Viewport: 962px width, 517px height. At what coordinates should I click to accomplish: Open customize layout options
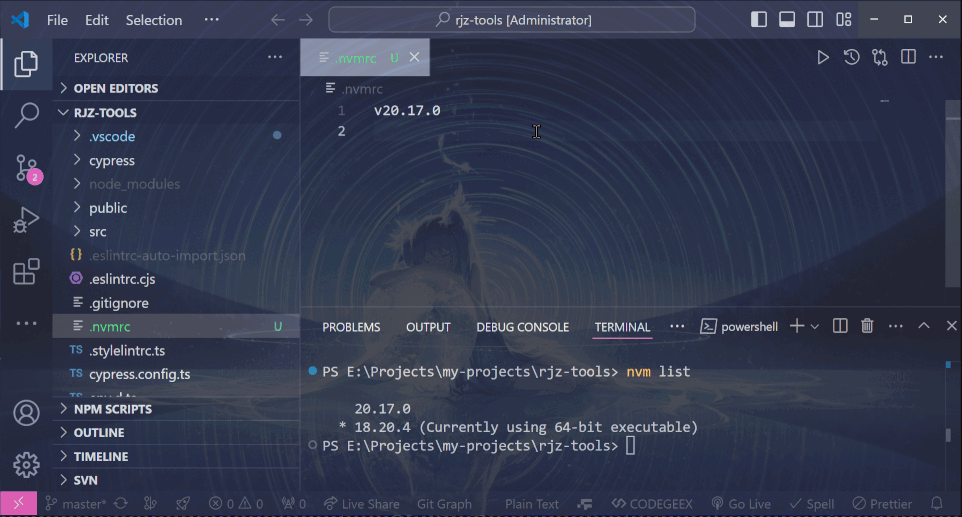tap(844, 20)
